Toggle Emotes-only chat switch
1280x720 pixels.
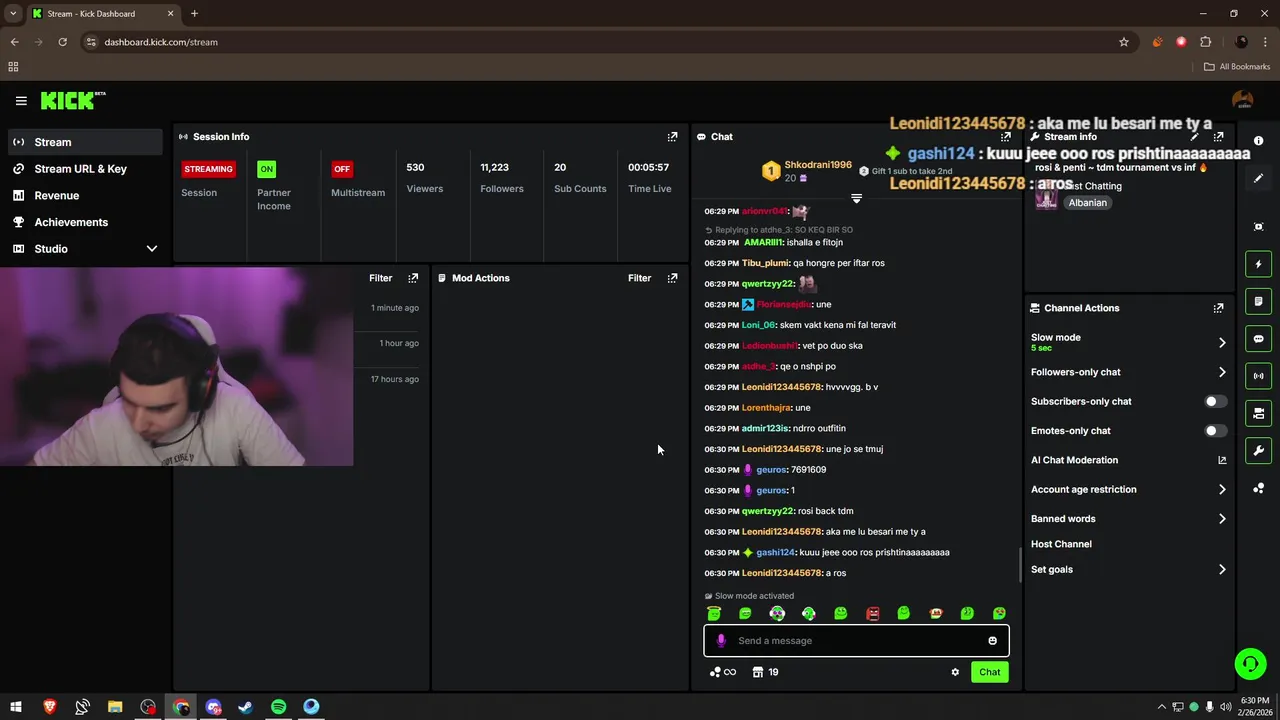pyautogui.click(x=1215, y=431)
